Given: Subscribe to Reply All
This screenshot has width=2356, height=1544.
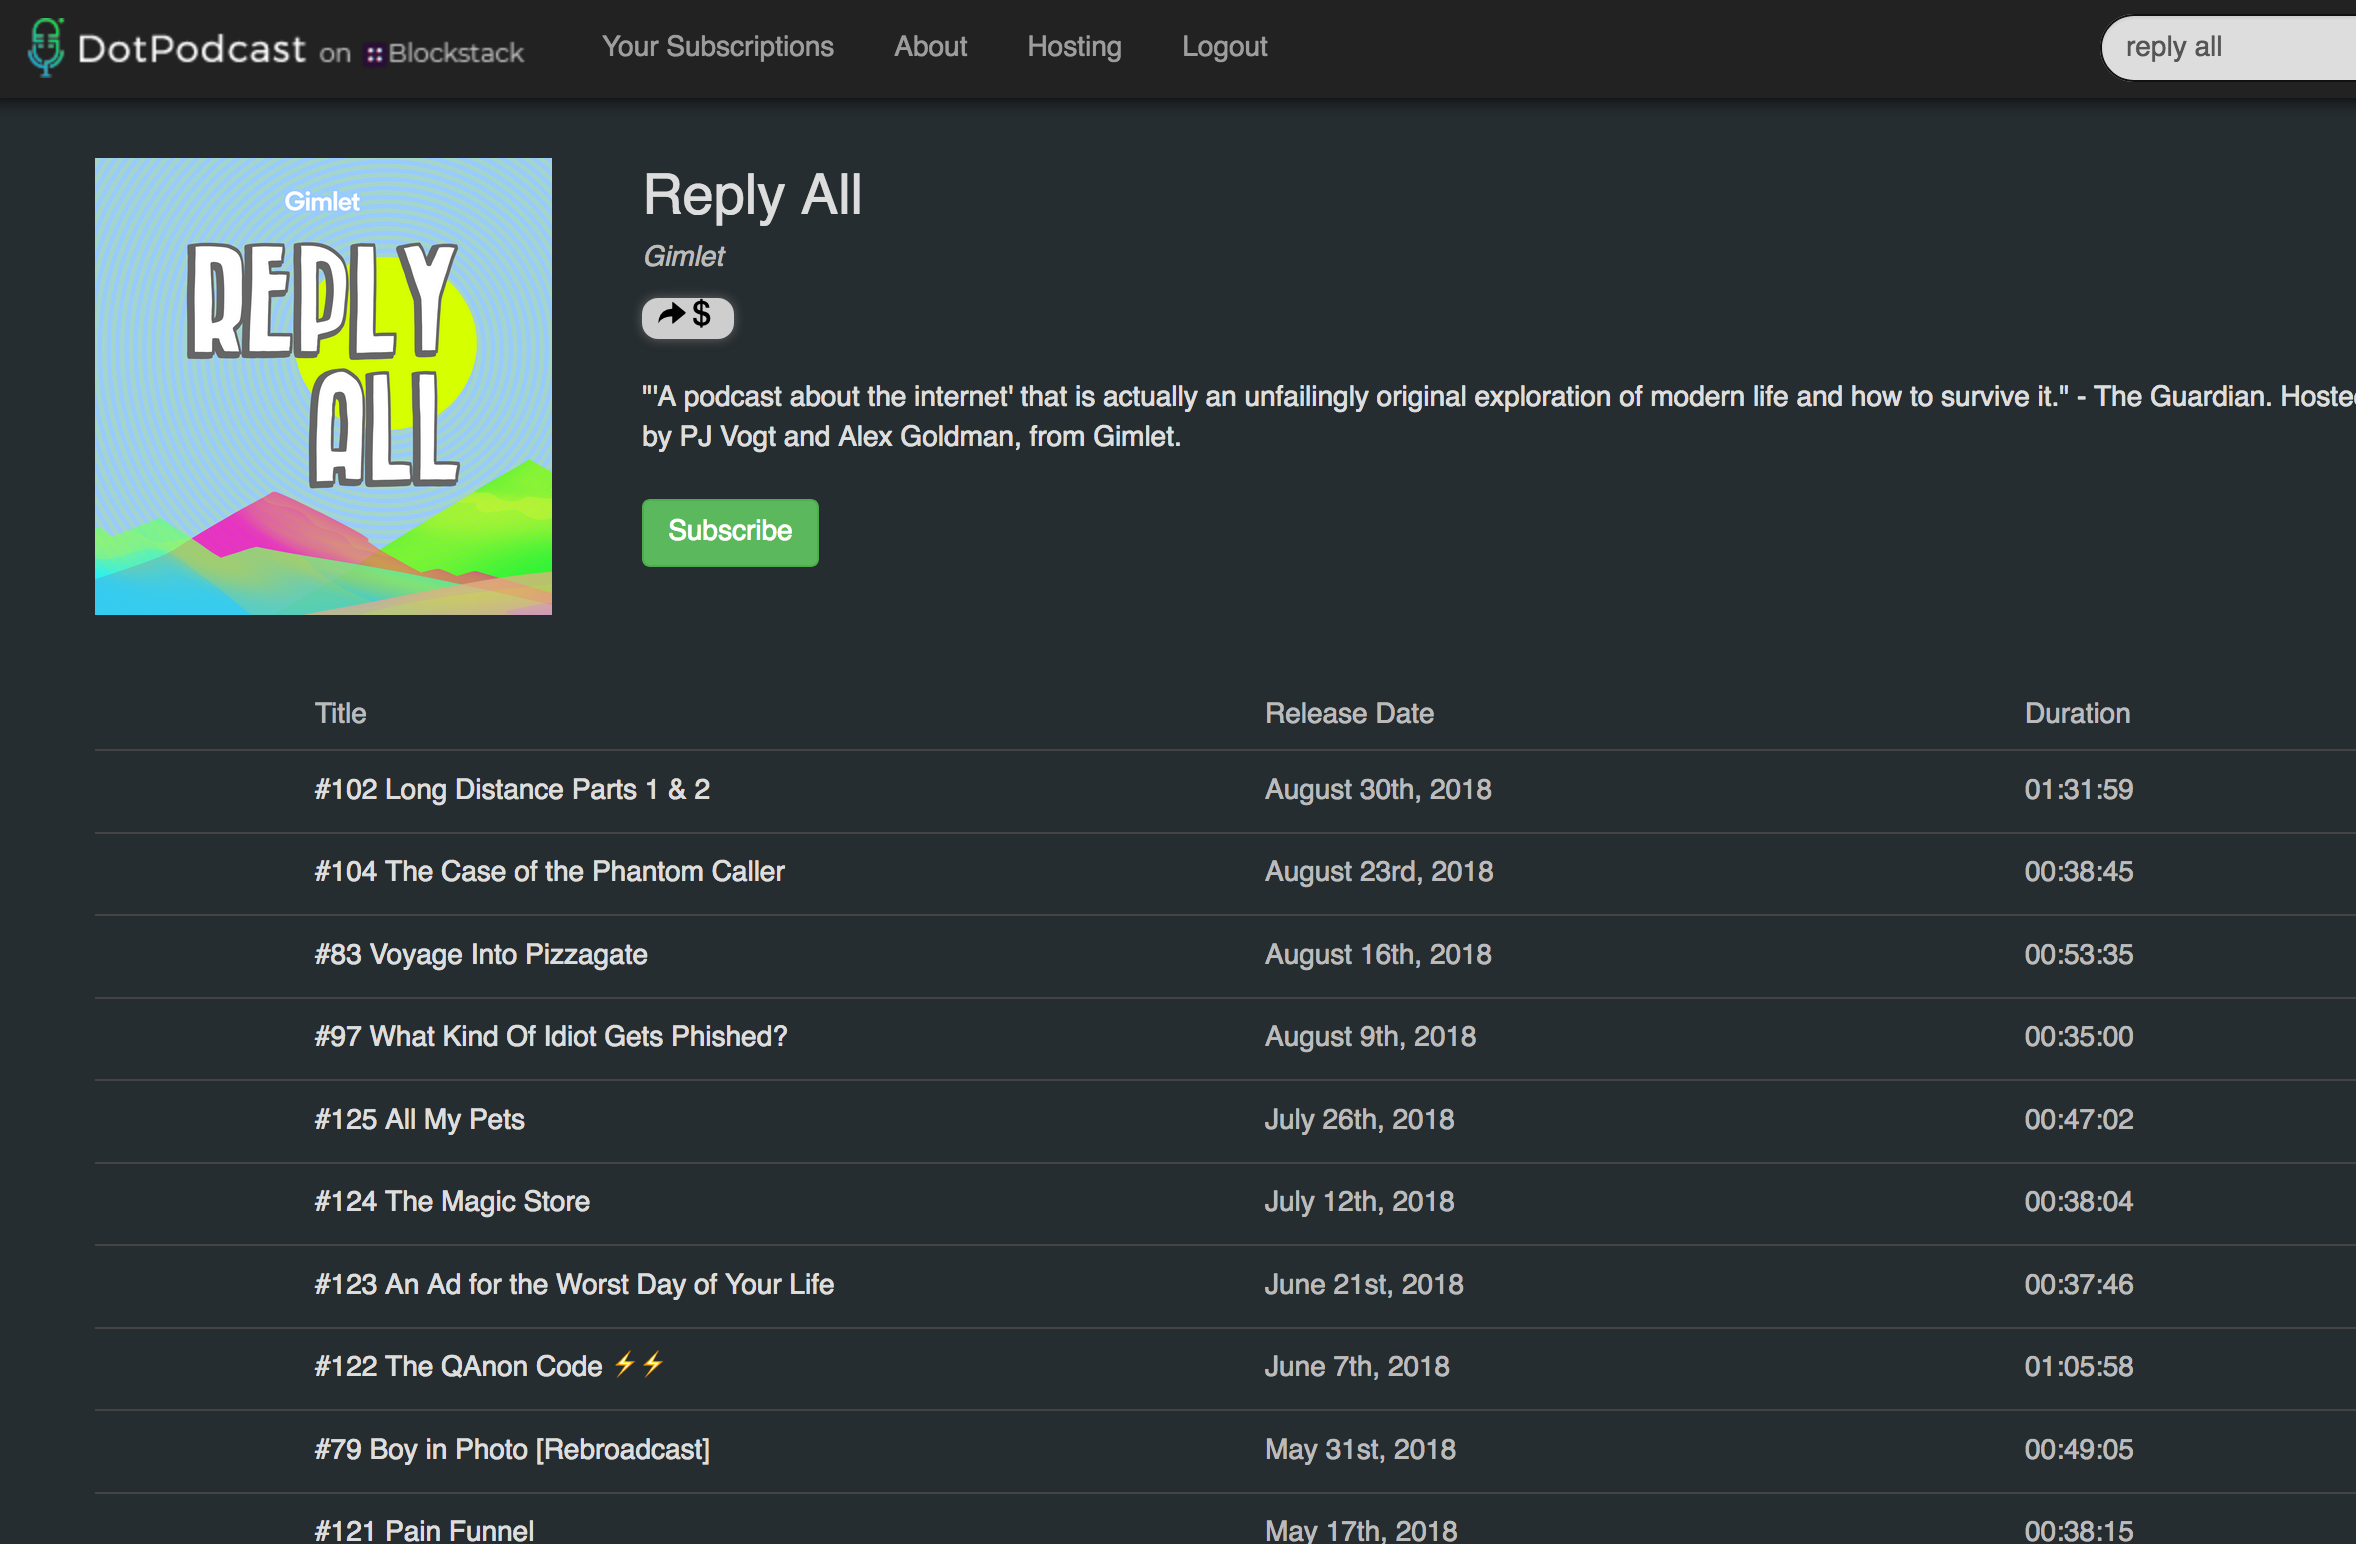Looking at the screenshot, I should [730, 532].
